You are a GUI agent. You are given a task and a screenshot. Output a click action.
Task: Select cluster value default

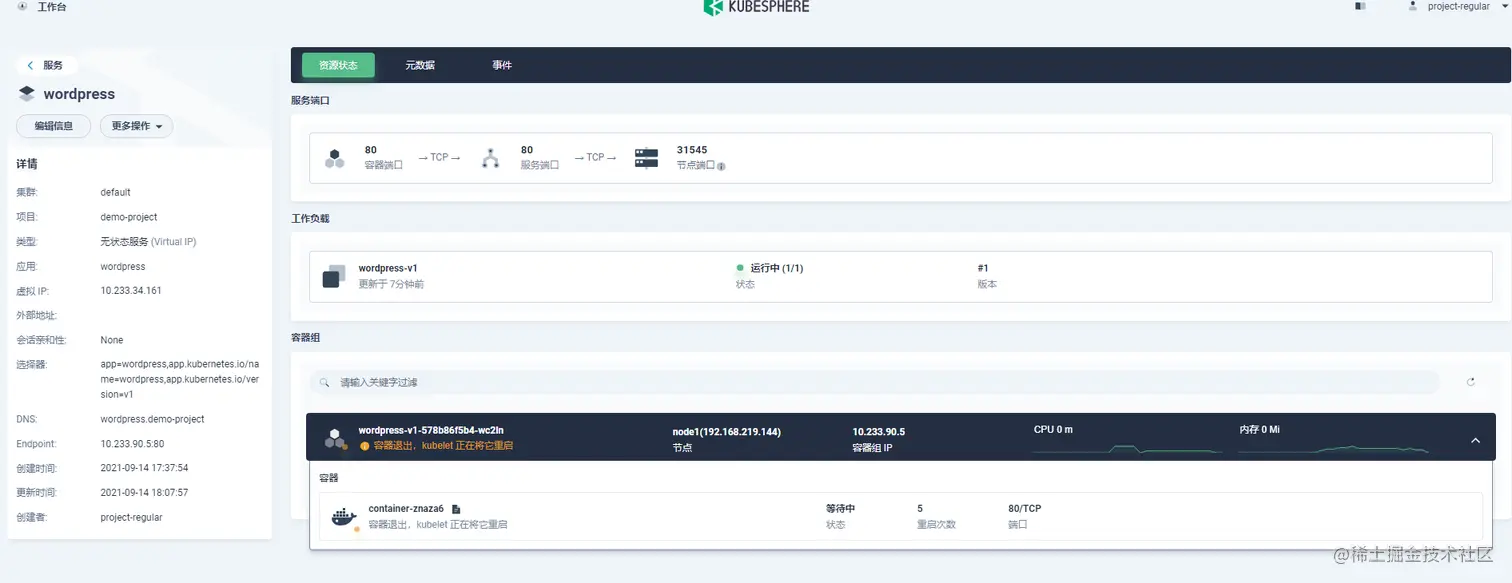point(116,192)
